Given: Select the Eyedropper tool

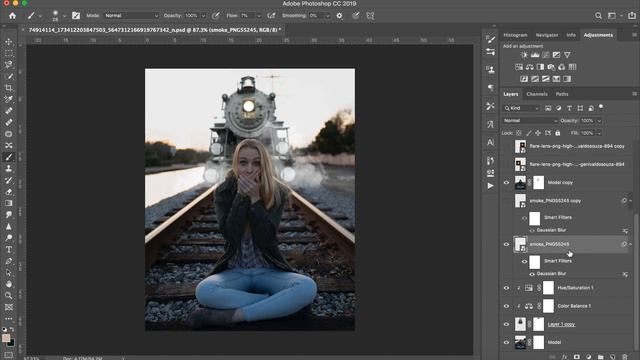Looking at the screenshot, I should [9, 99].
